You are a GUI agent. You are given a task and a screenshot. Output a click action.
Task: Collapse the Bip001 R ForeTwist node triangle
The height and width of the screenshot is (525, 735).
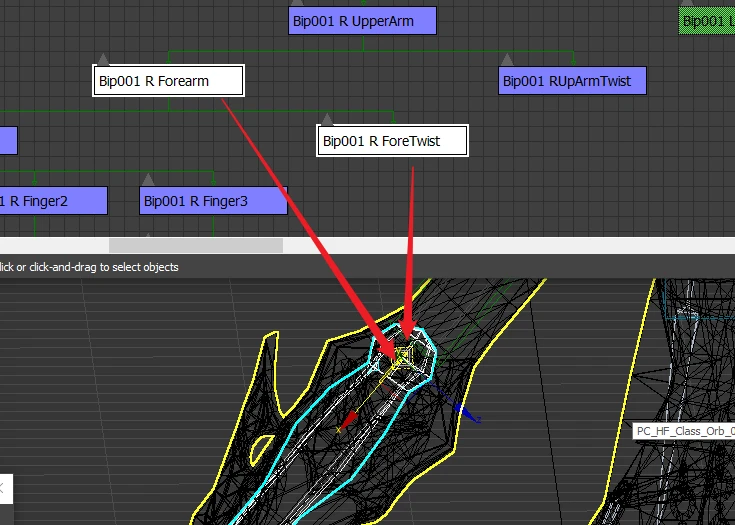click(x=327, y=119)
